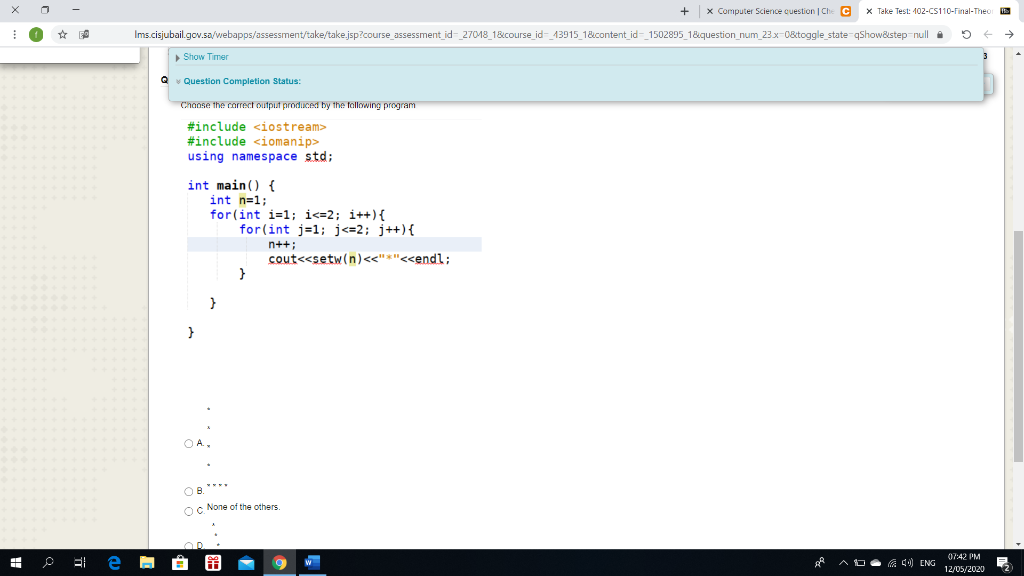This screenshot has height=576, width=1024.
Task: Open the volume control in tray
Action: 907,563
